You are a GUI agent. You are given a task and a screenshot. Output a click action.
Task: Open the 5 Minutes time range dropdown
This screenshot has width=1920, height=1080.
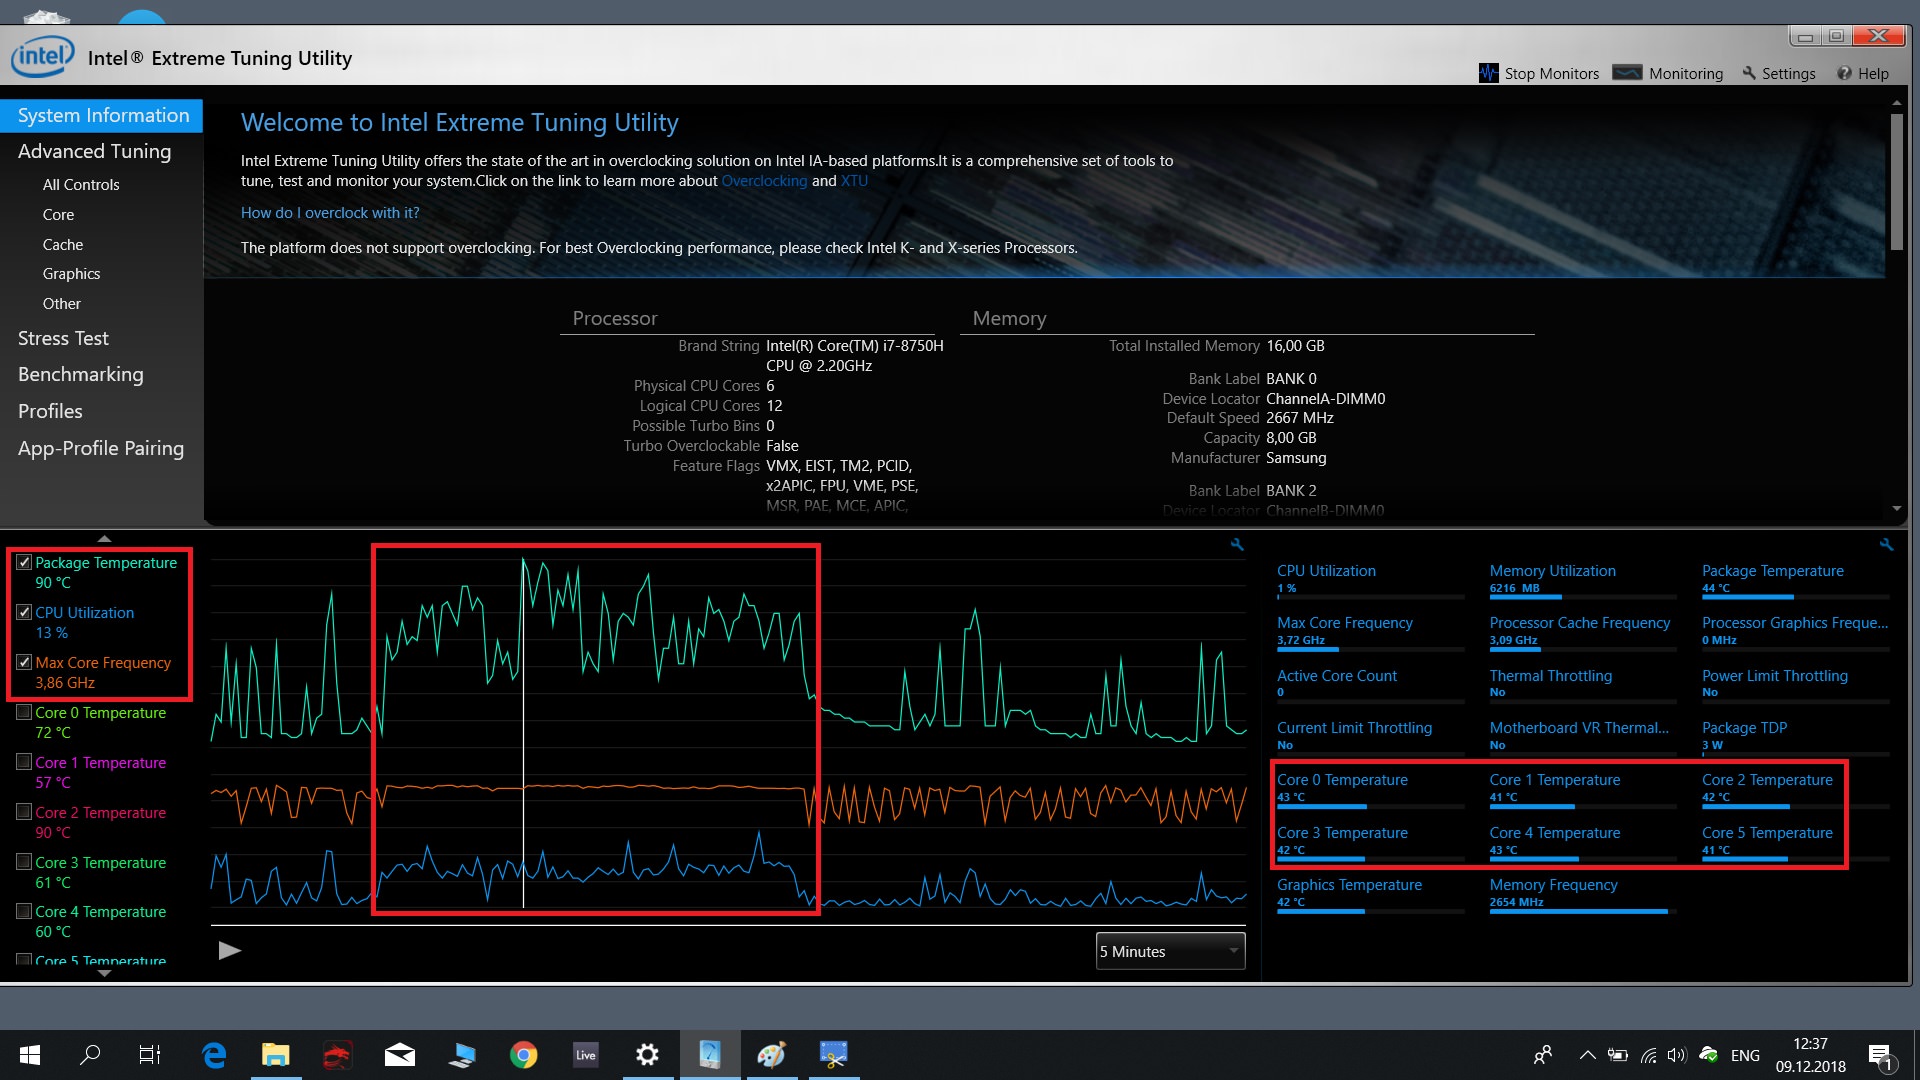(x=1171, y=951)
